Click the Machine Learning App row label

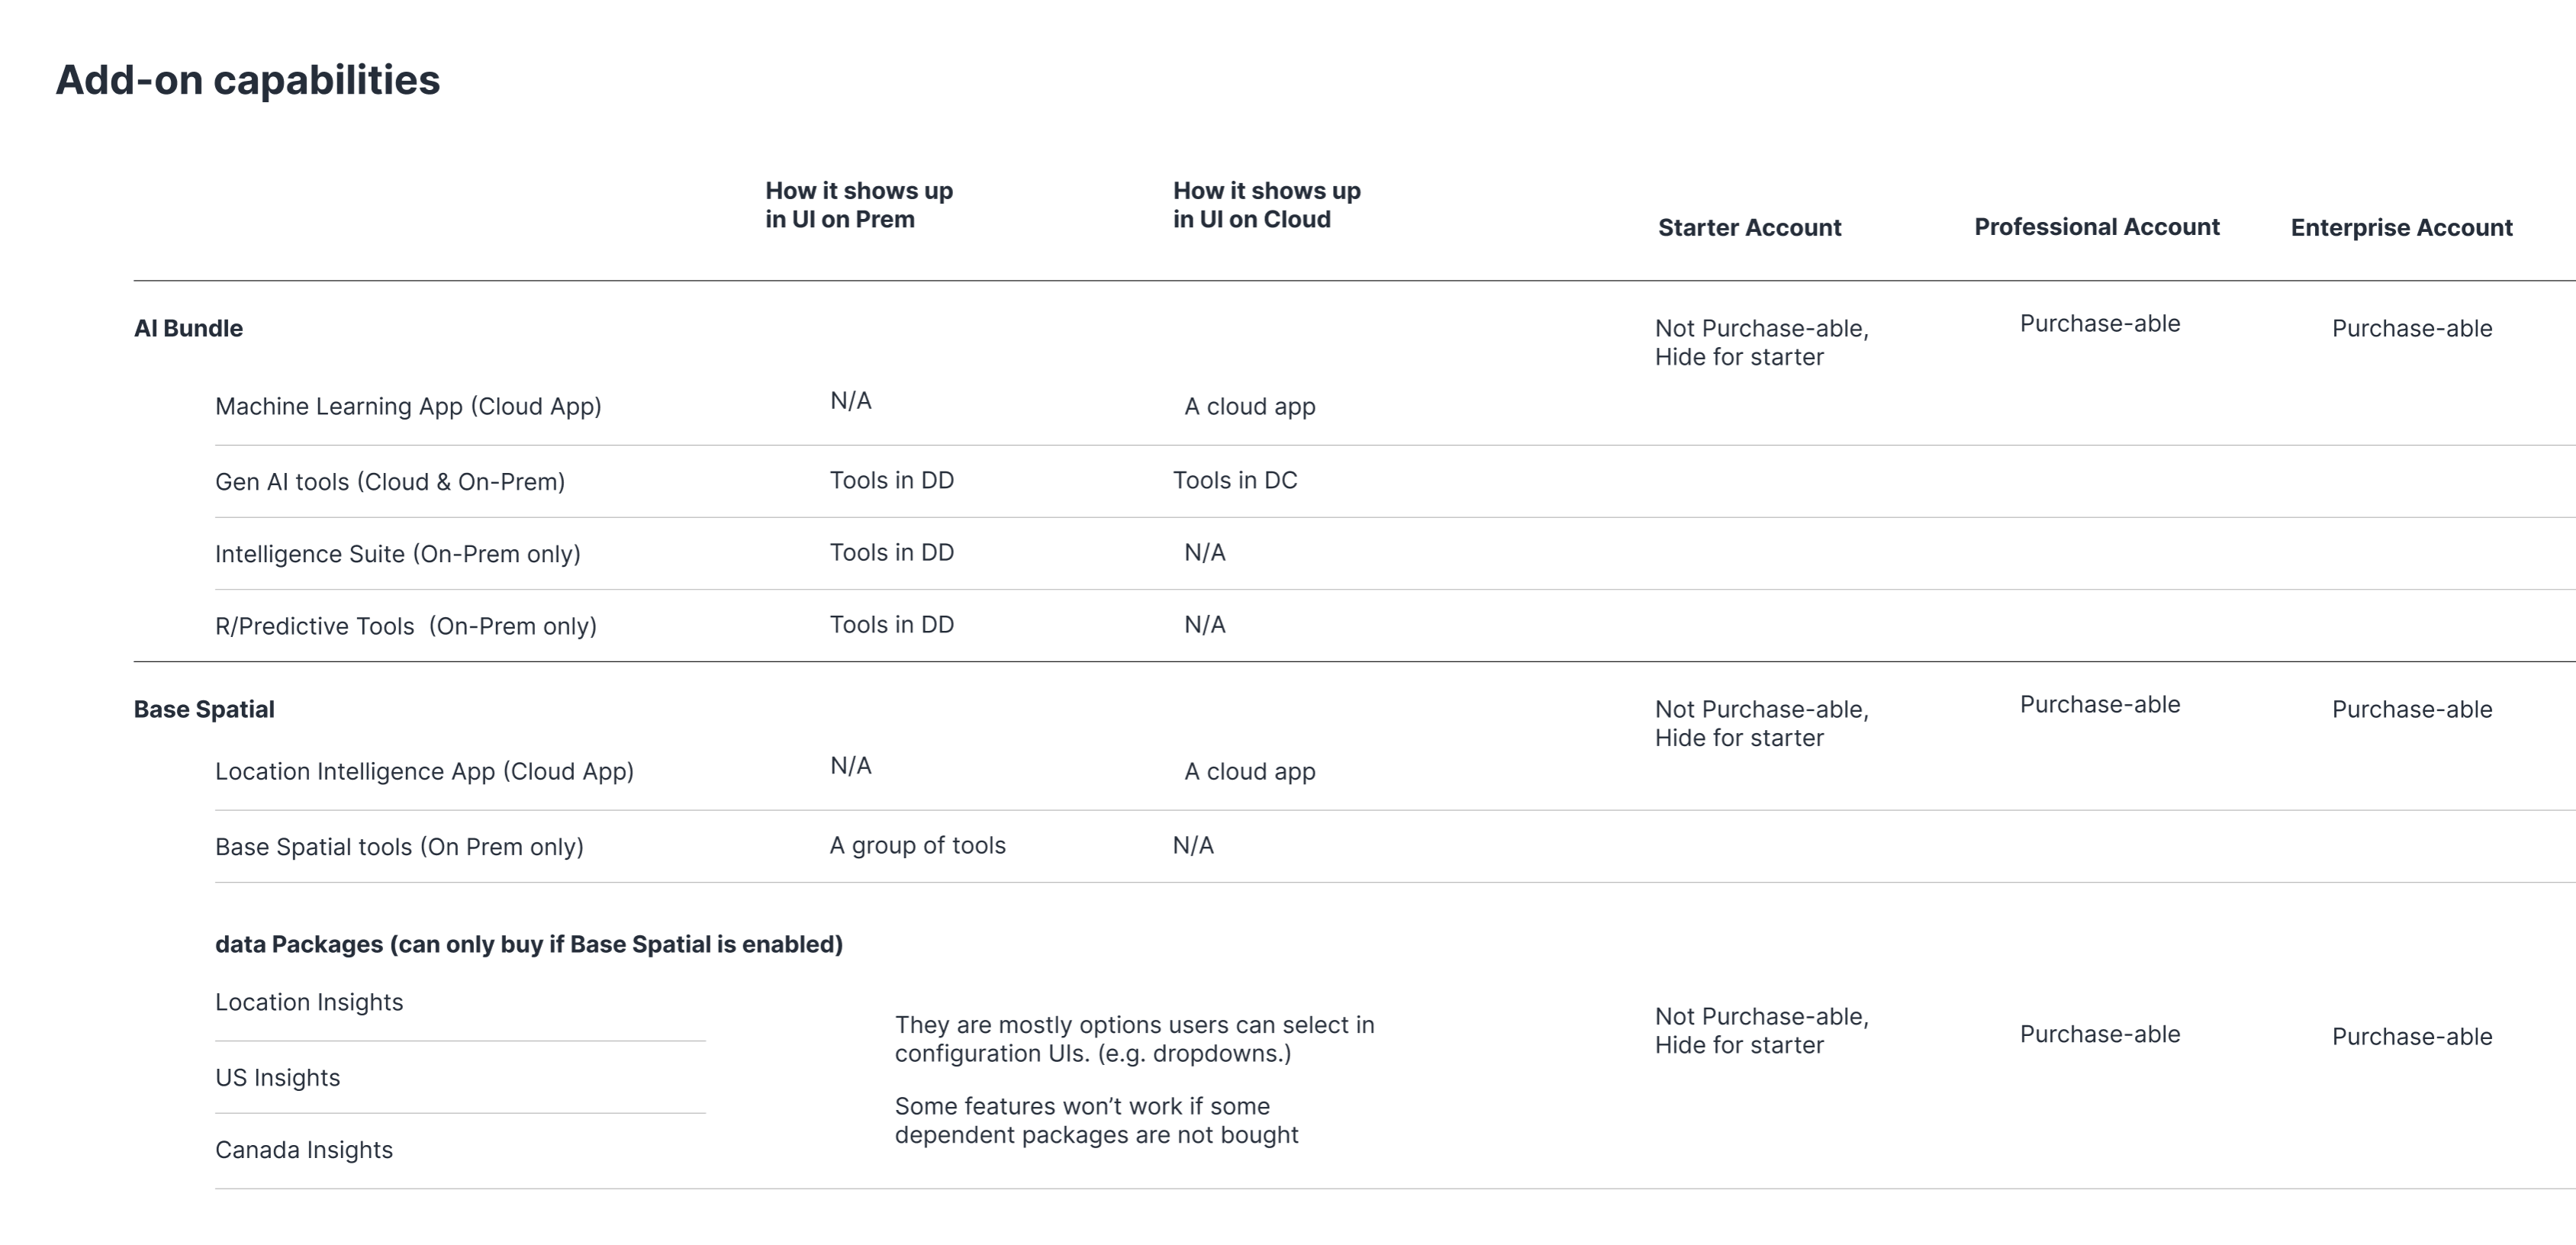tap(408, 406)
